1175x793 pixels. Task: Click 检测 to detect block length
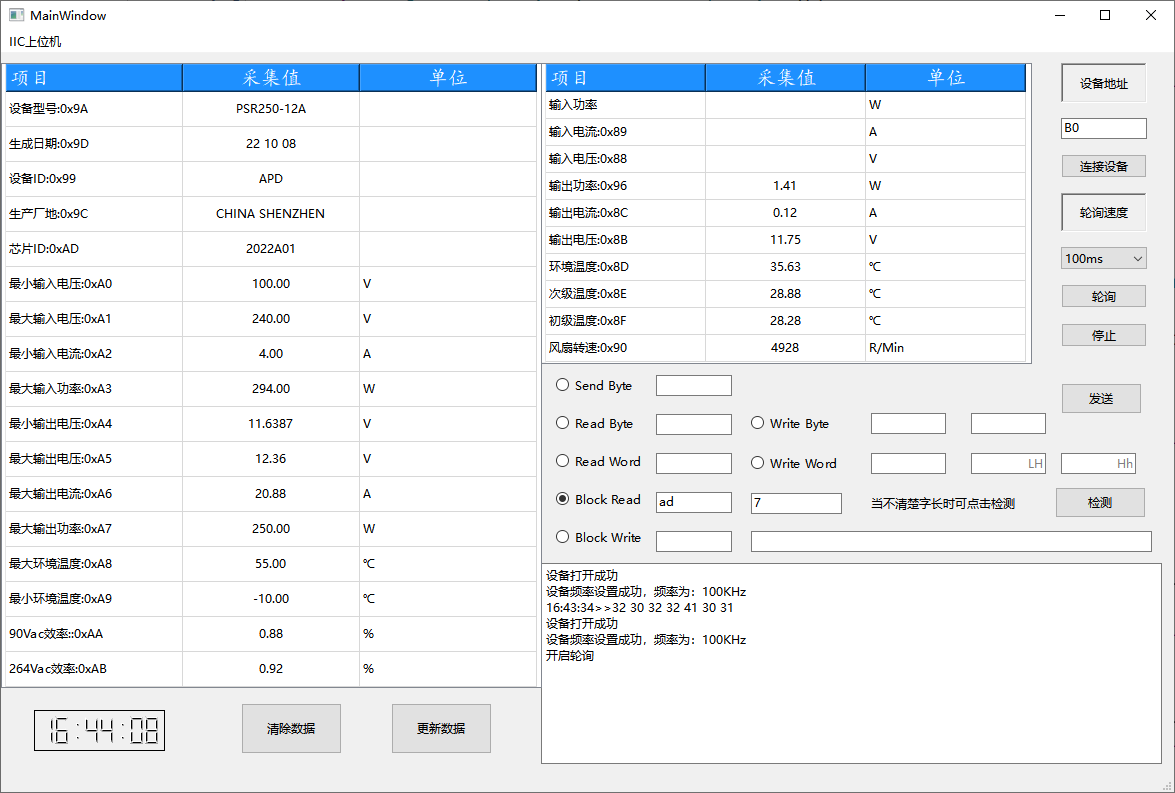[x=1099, y=502]
